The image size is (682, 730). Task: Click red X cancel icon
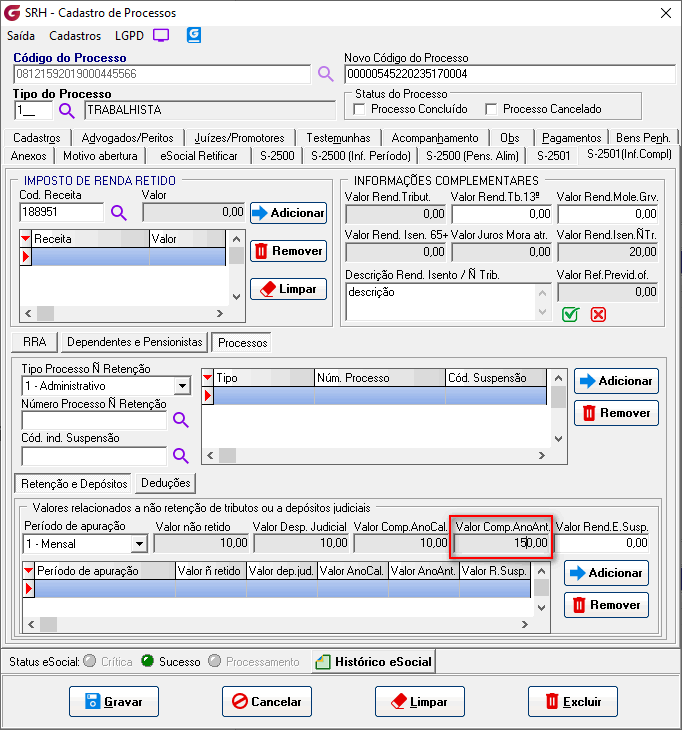click(598, 314)
